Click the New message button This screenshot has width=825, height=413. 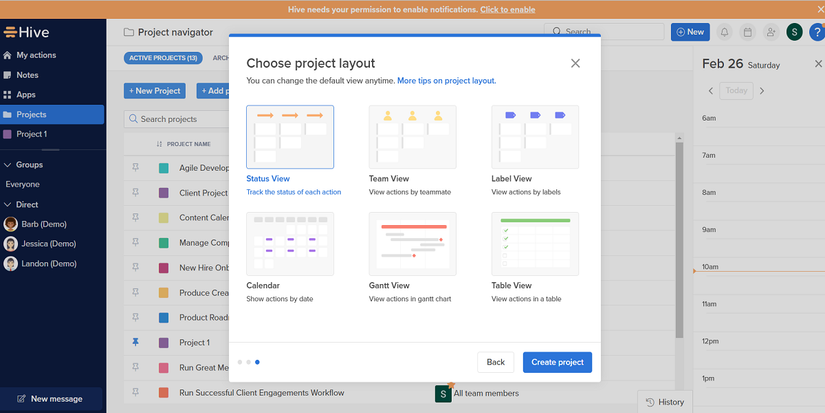point(51,399)
